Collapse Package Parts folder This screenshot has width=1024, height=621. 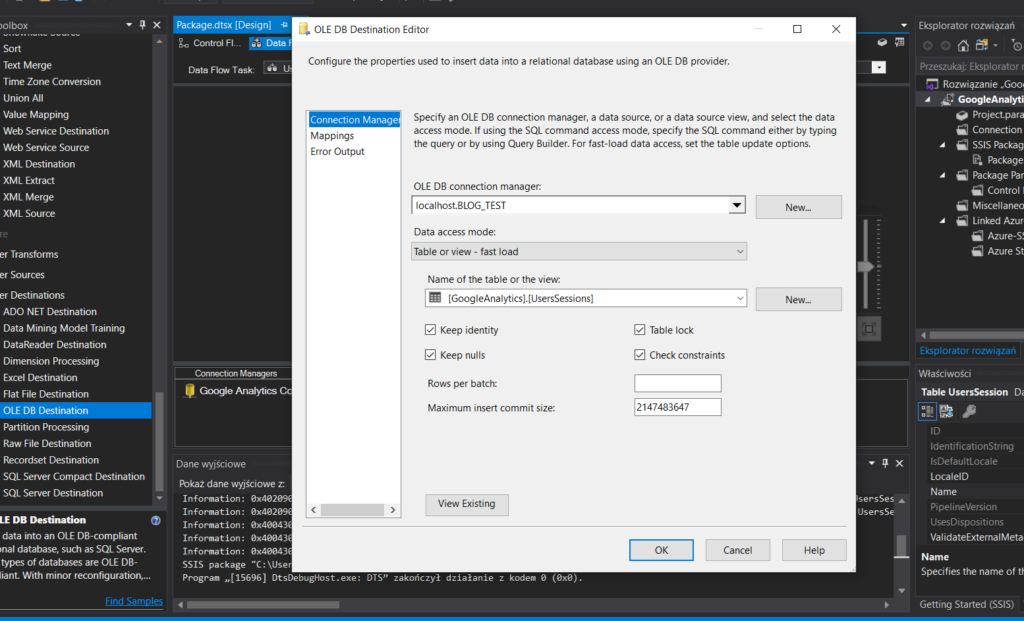coord(942,175)
